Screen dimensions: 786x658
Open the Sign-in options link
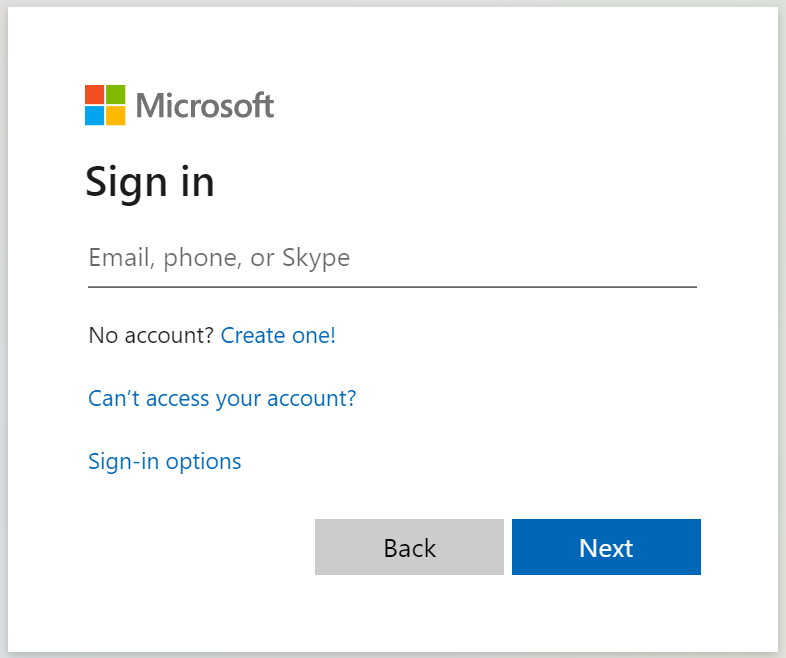[165, 461]
